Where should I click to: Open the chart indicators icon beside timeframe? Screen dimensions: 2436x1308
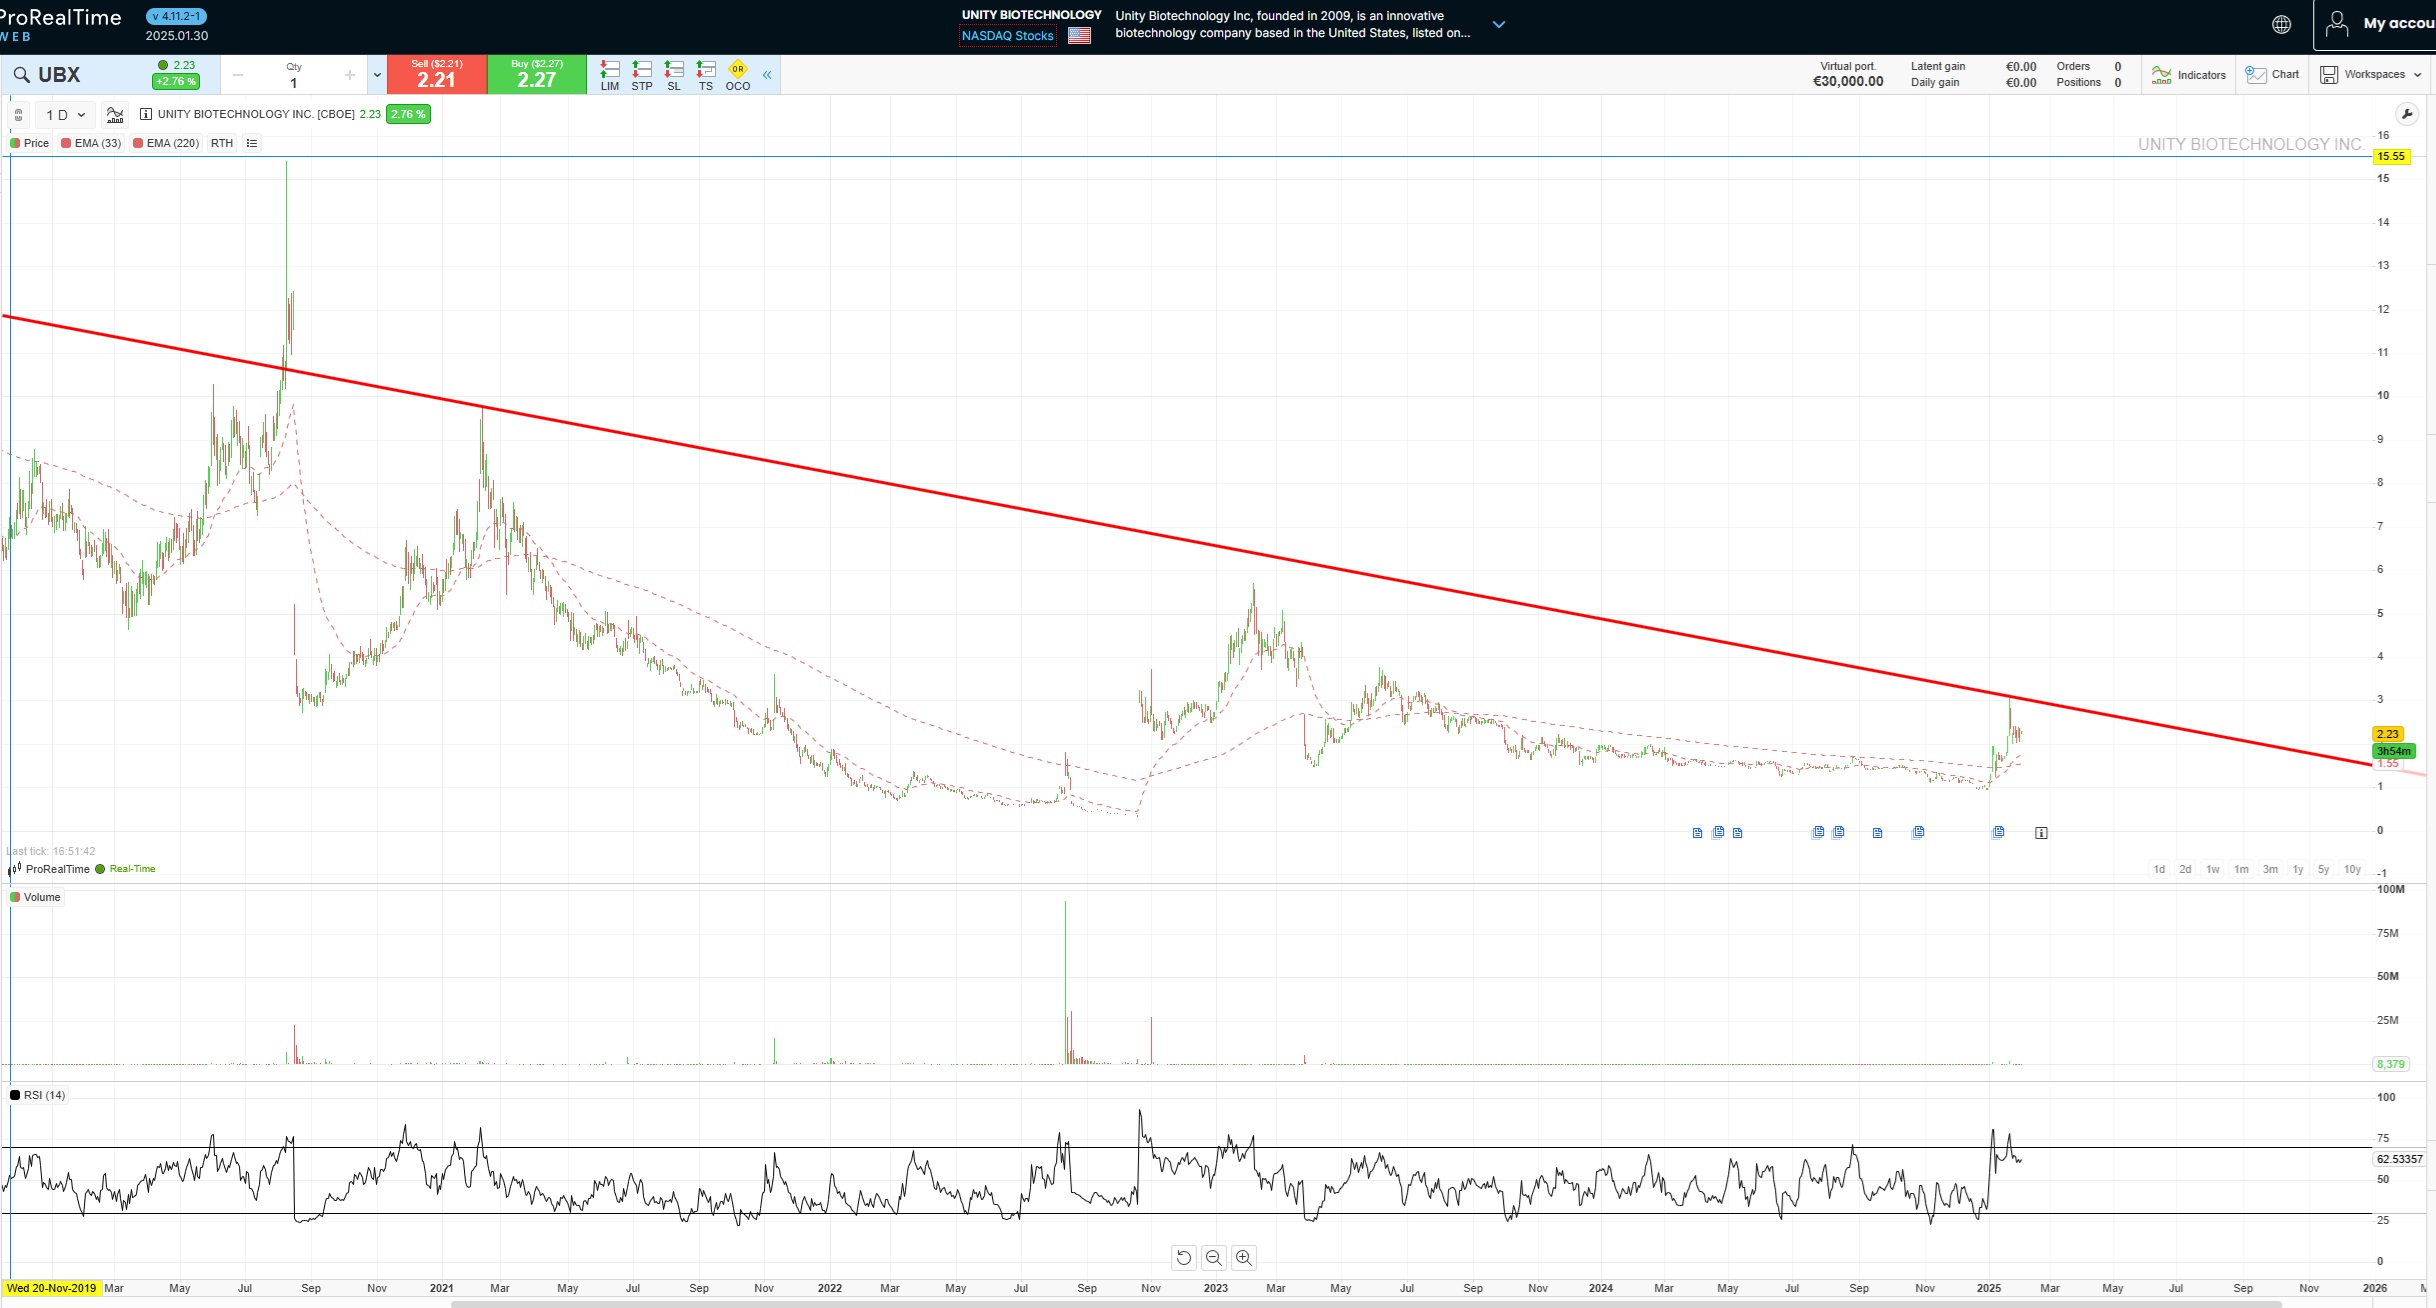115,114
